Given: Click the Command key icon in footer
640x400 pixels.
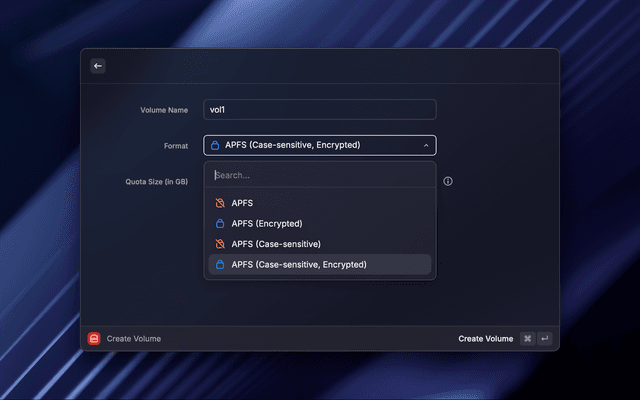Looking at the screenshot, I should coord(527,339).
